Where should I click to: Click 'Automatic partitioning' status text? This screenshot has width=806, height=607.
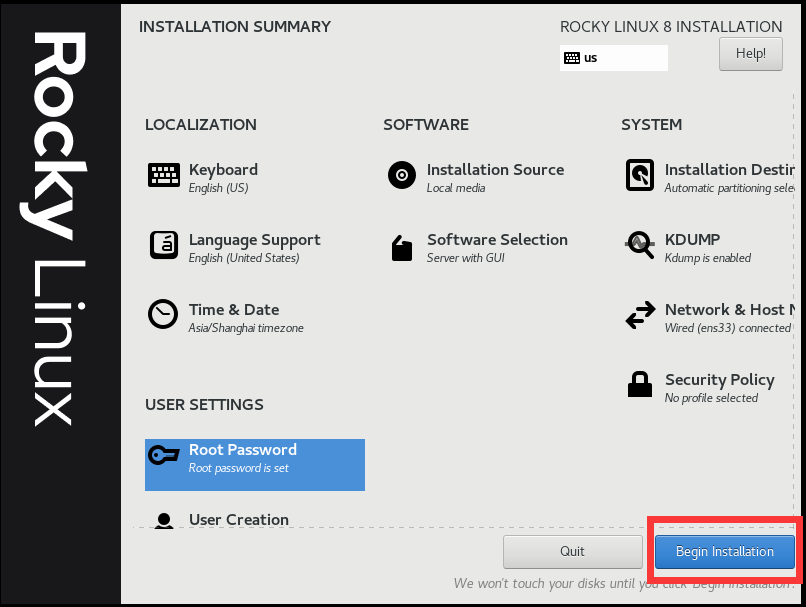pos(729,188)
